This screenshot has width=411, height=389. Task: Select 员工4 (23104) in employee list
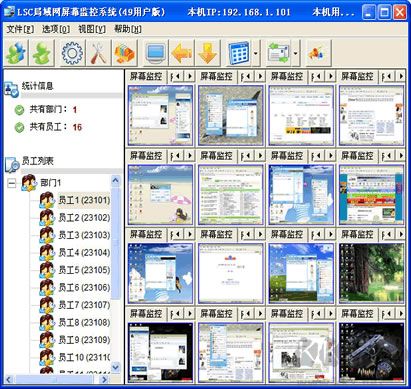click(x=84, y=253)
